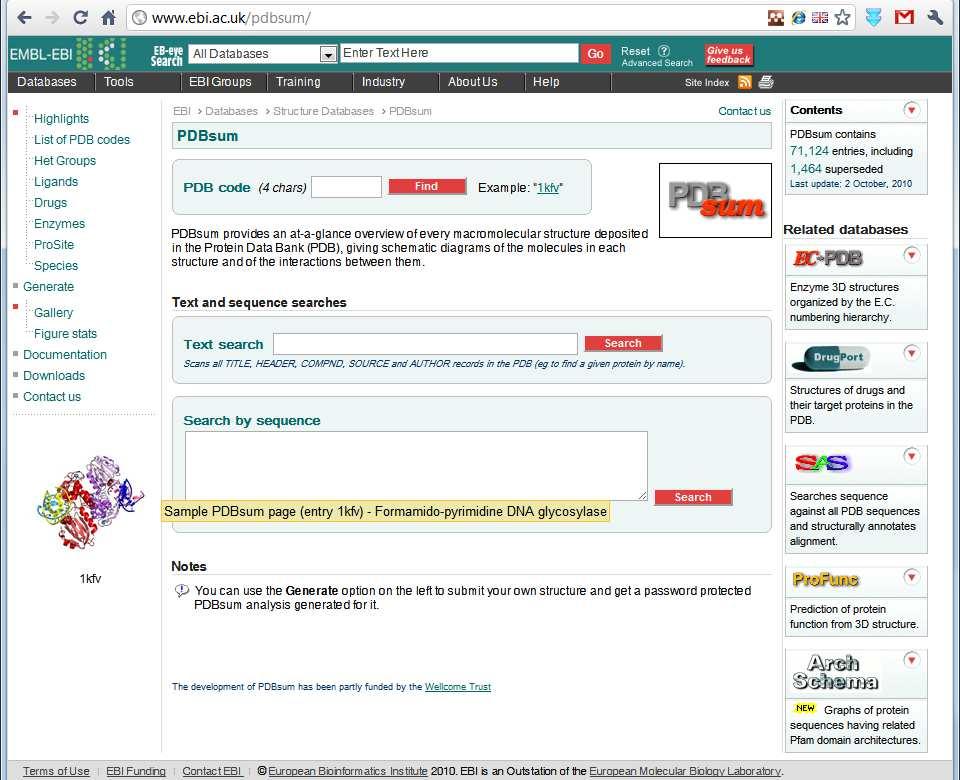
Task: Open the RSS feed icon
Action: pyautogui.click(x=744, y=82)
